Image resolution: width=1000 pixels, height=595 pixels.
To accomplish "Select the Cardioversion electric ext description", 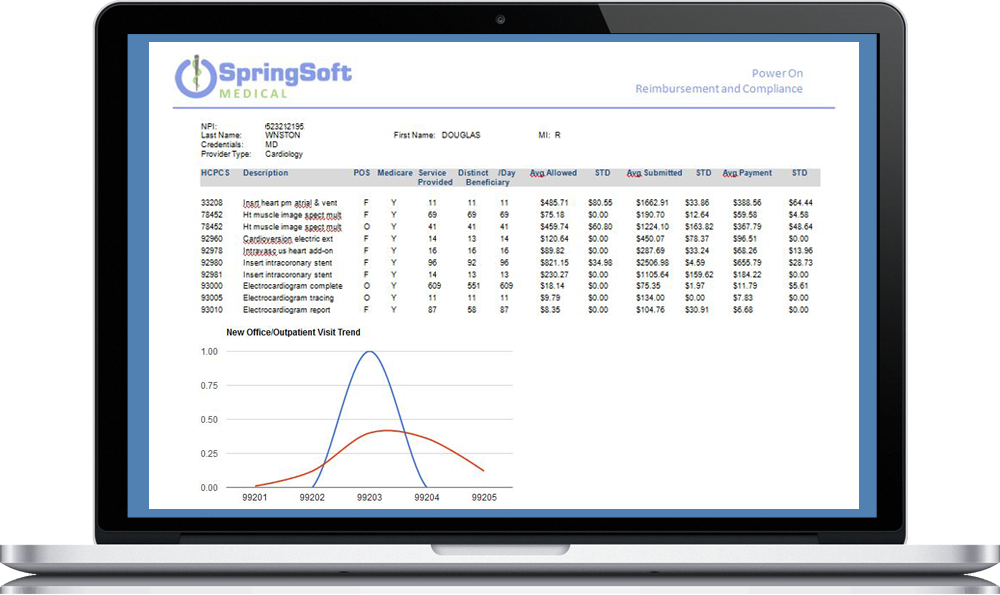I will pos(287,239).
